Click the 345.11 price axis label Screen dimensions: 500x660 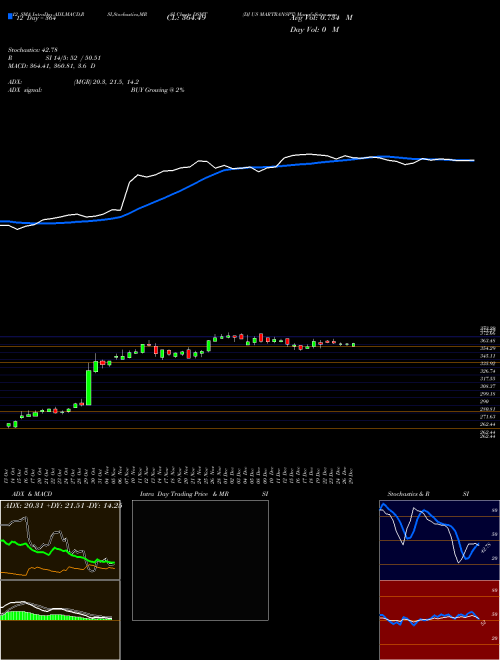(487, 356)
